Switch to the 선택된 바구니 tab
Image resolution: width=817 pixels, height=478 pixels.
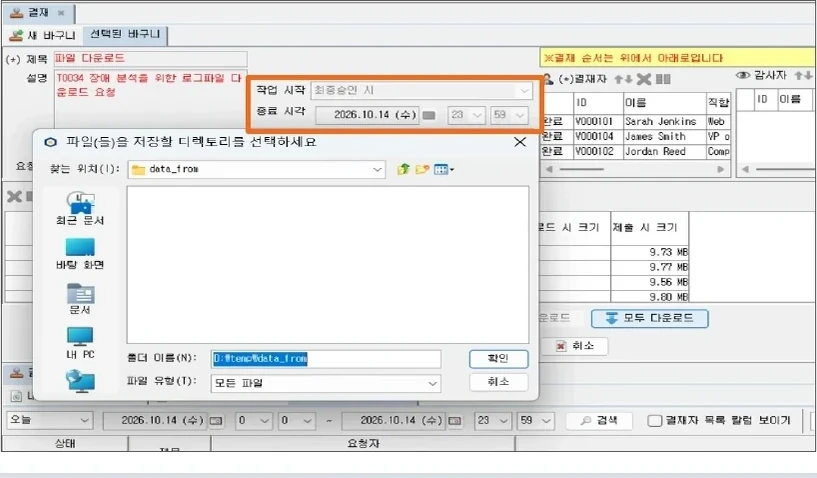click(x=125, y=34)
